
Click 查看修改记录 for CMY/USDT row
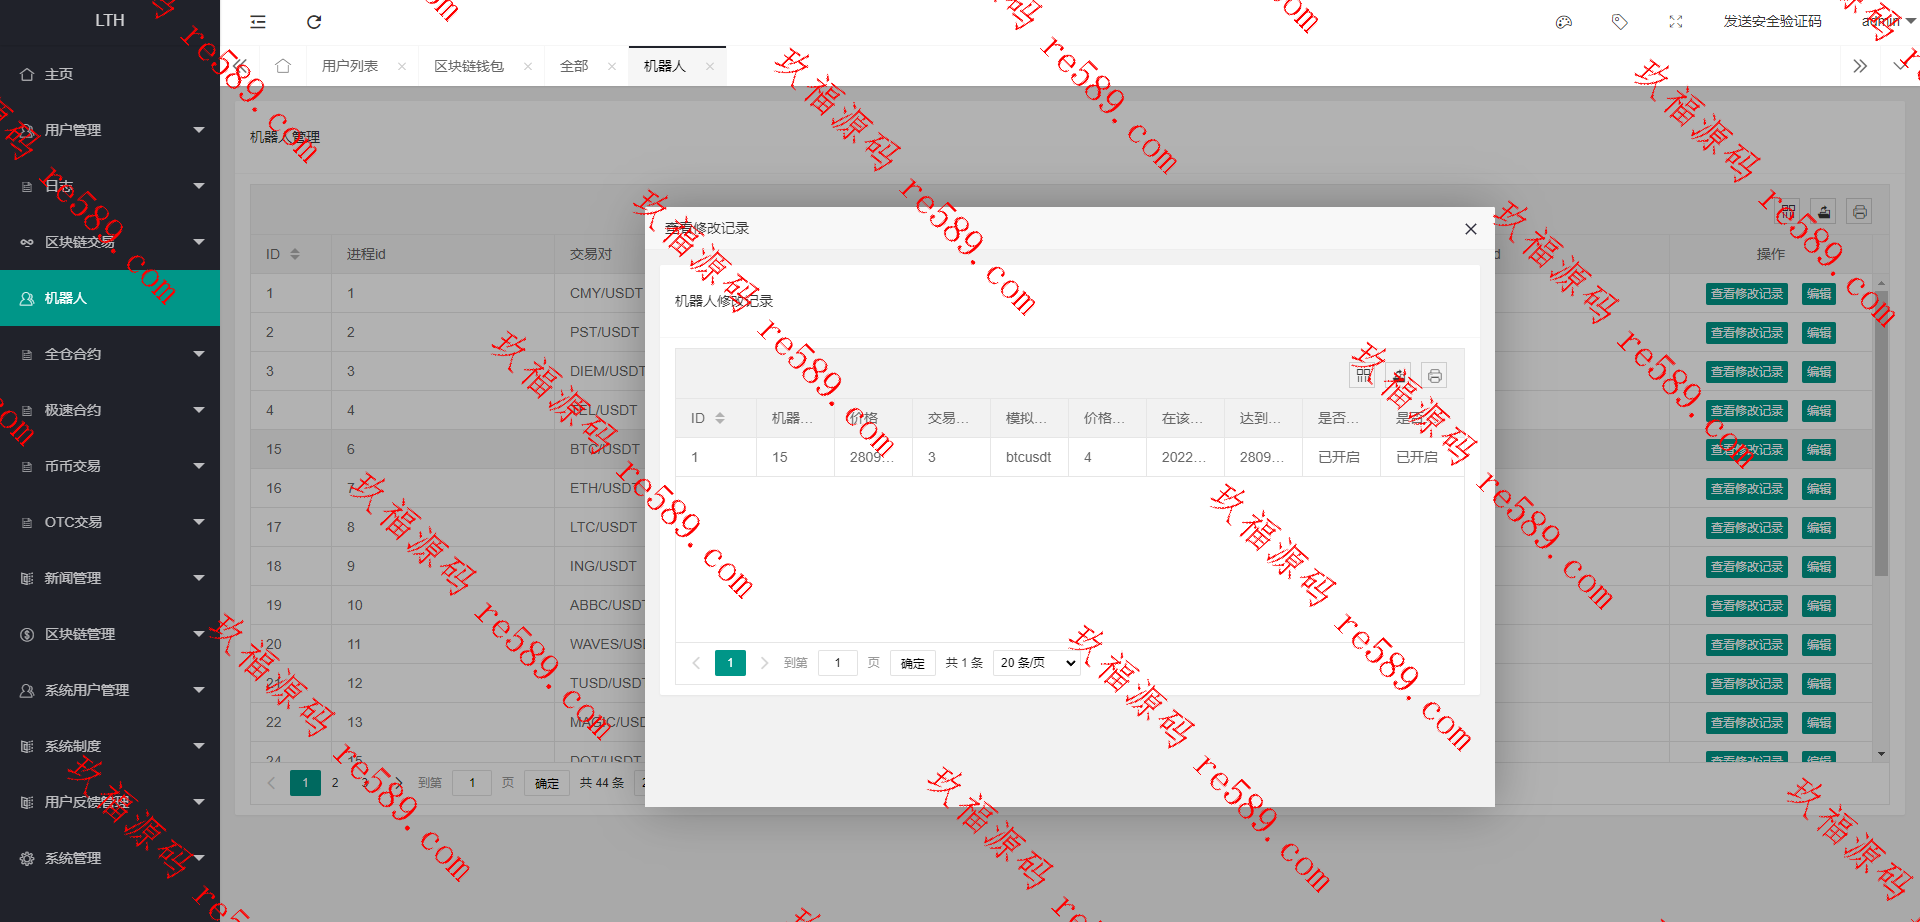1747,294
